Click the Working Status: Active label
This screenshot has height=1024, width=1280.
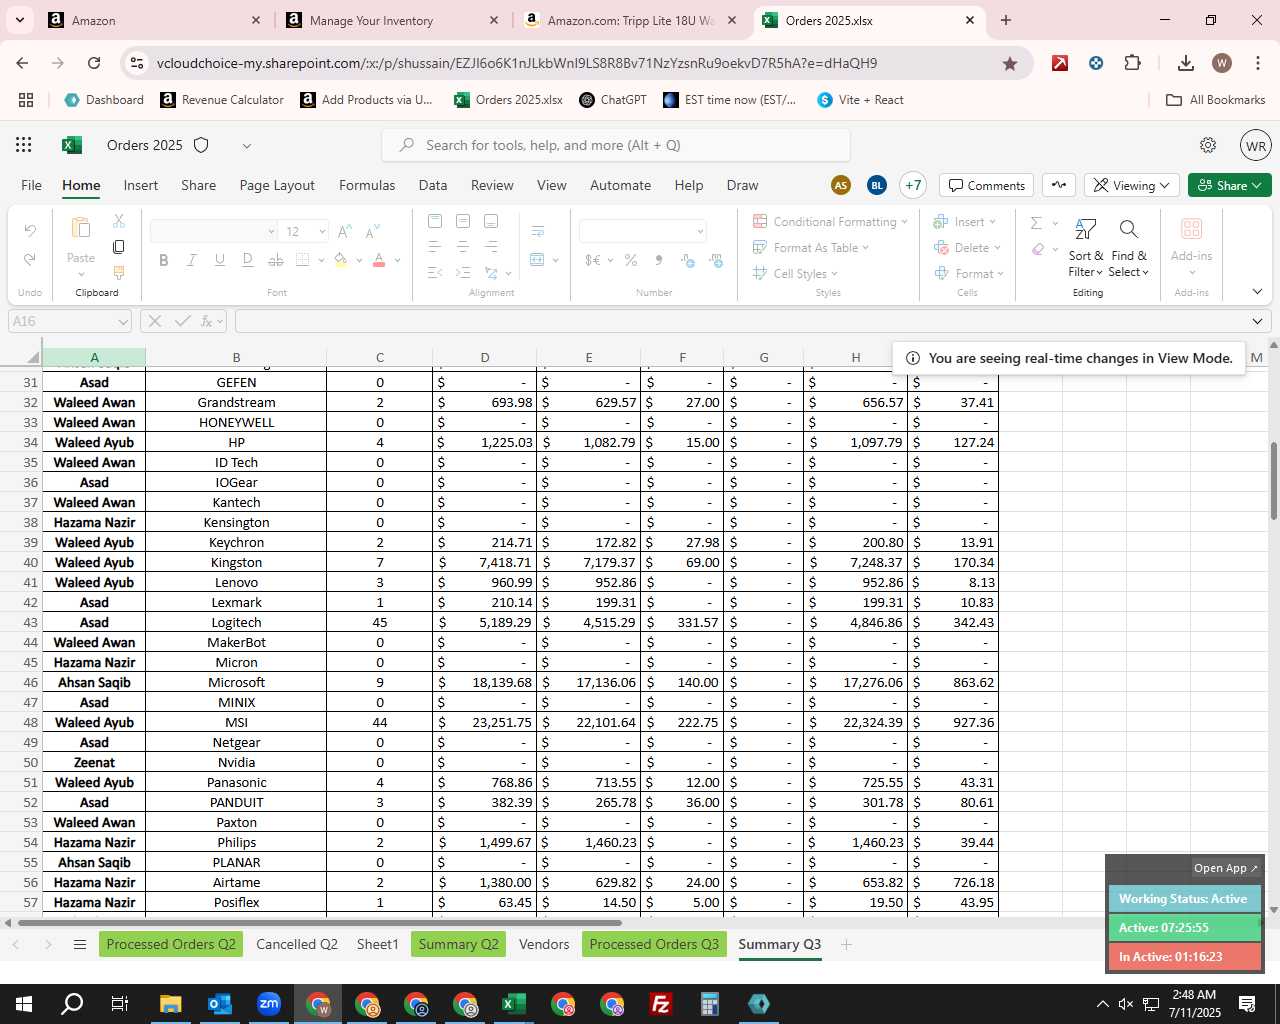click(1183, 899)
